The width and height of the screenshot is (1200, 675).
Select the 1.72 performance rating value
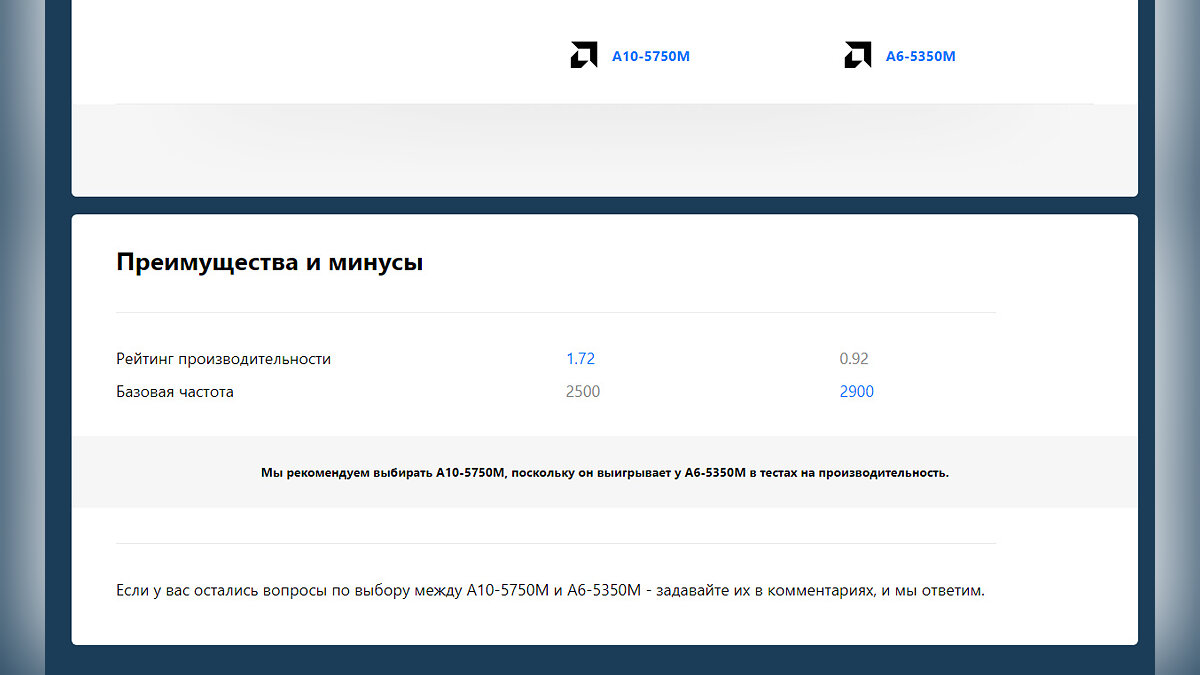click(580, 359)
